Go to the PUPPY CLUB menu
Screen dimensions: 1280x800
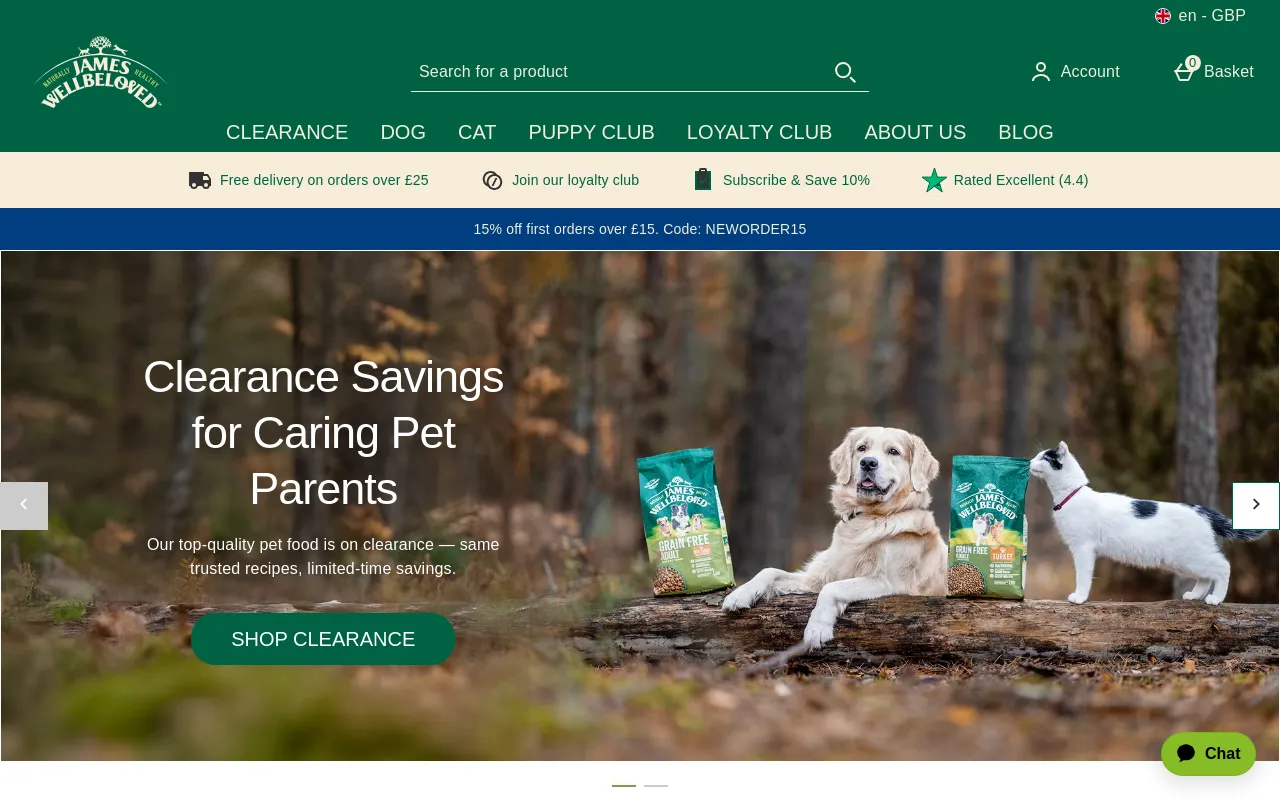click(x=592, y=132)
